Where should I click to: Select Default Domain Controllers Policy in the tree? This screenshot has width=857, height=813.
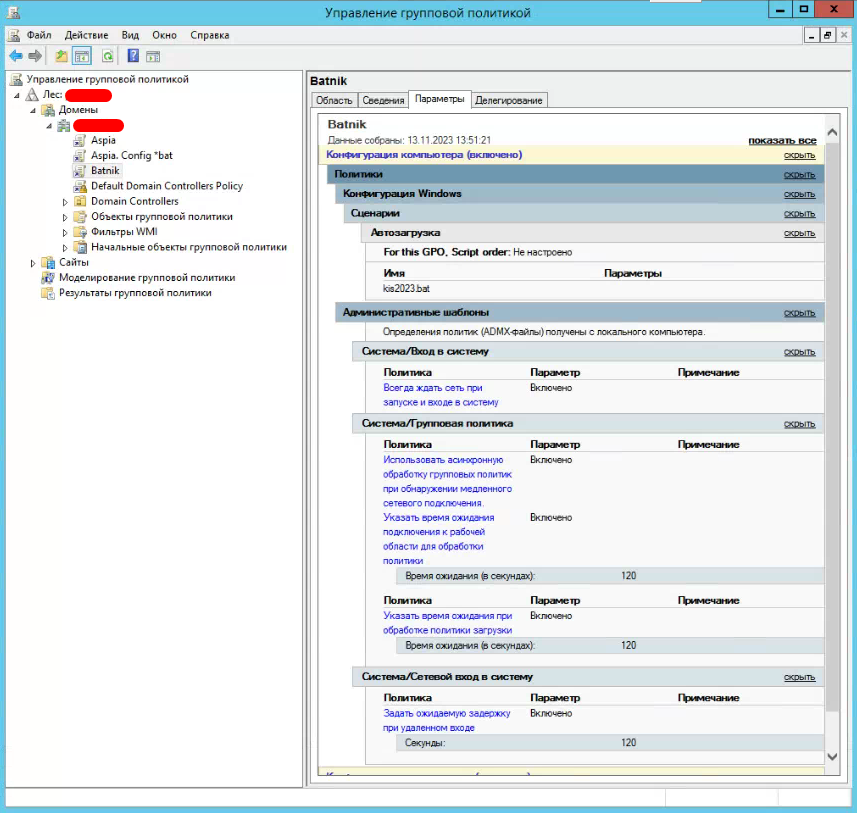pos(166,186)
